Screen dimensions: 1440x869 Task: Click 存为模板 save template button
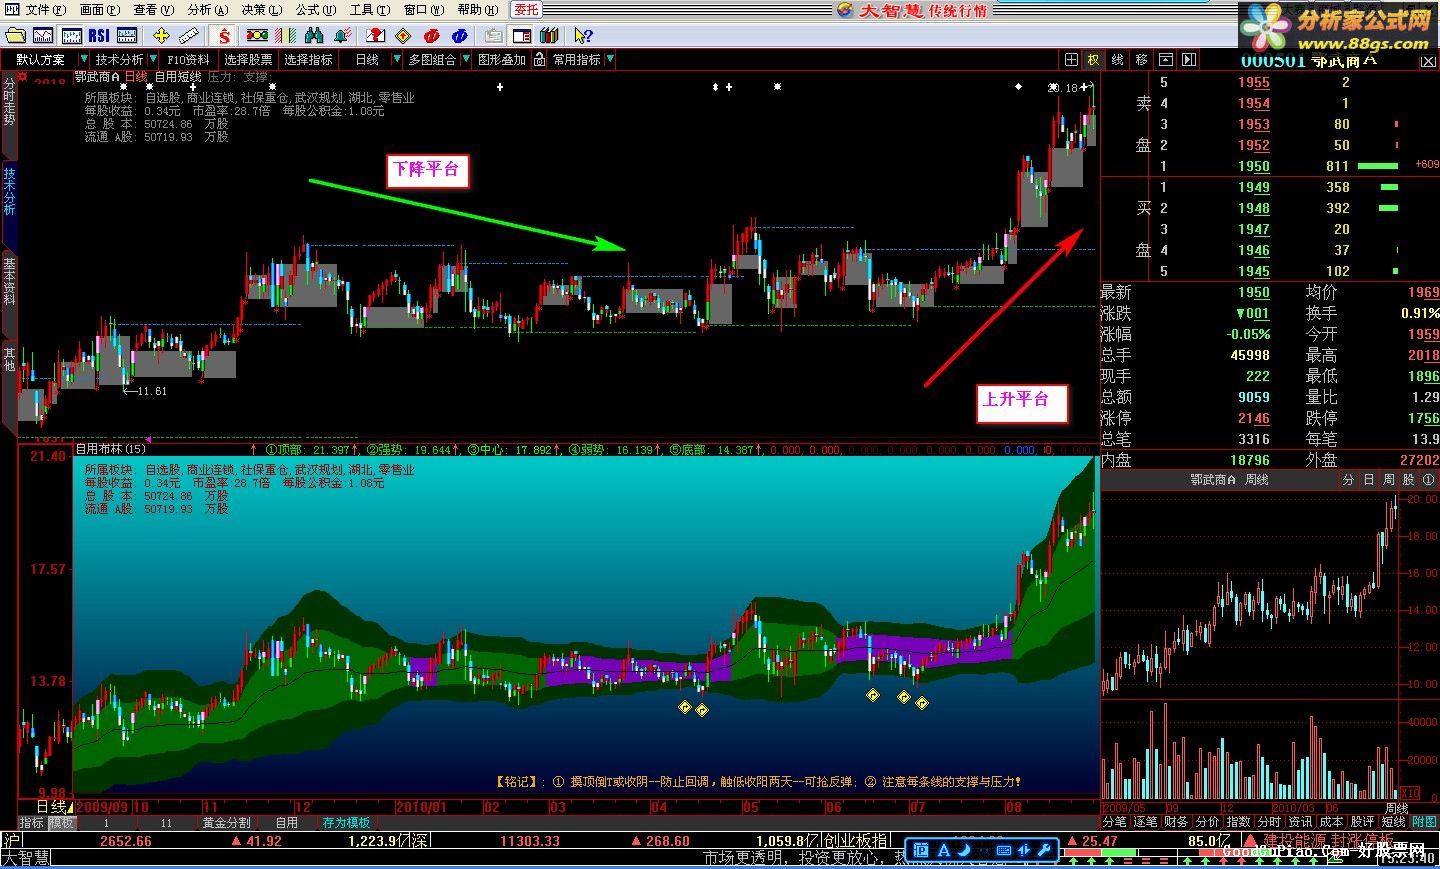coord(346,823)
